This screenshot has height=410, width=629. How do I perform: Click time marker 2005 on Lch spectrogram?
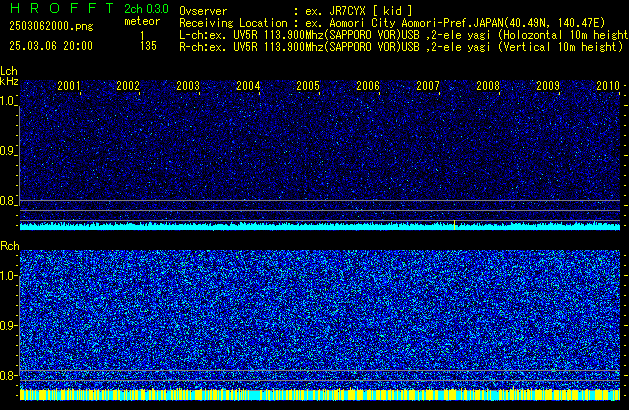tap(308, 86)
